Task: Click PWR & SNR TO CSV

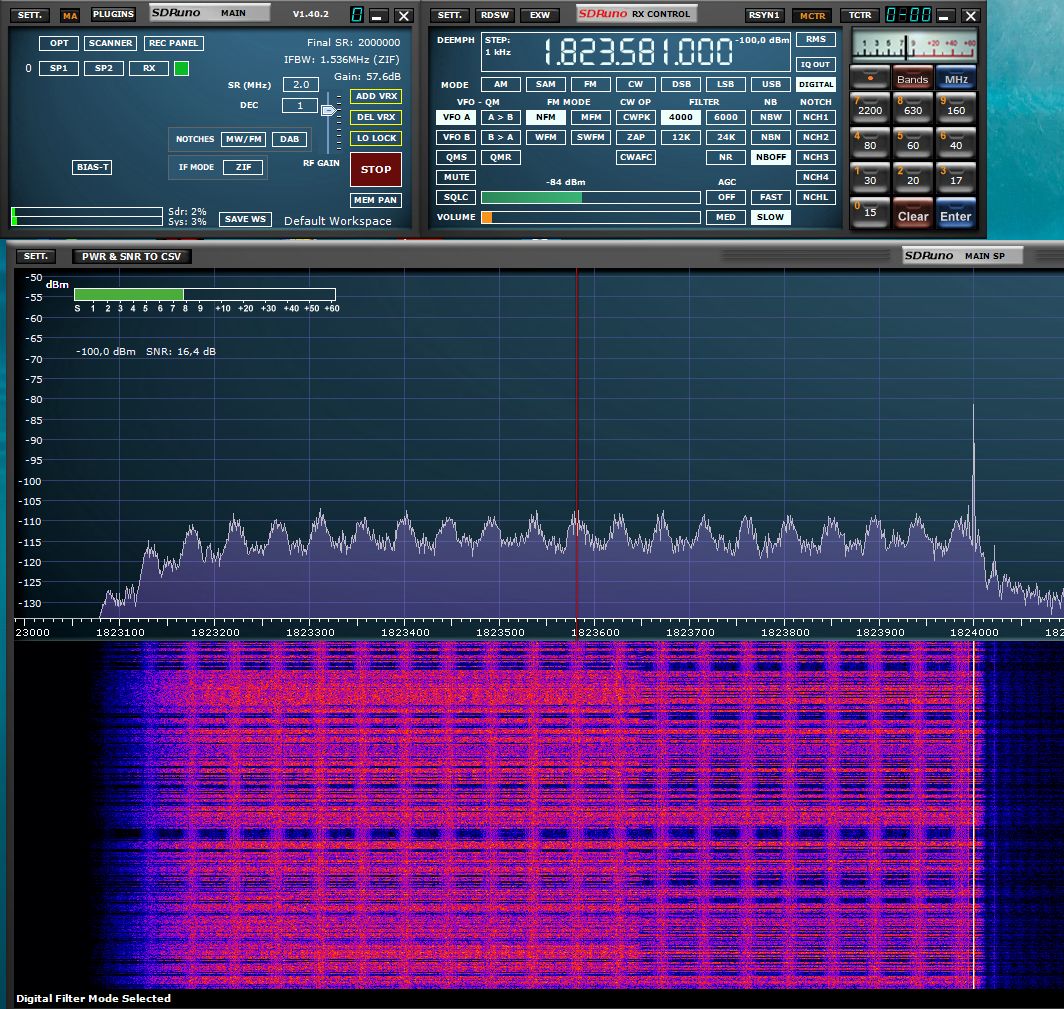Action: tap(132, 256)
